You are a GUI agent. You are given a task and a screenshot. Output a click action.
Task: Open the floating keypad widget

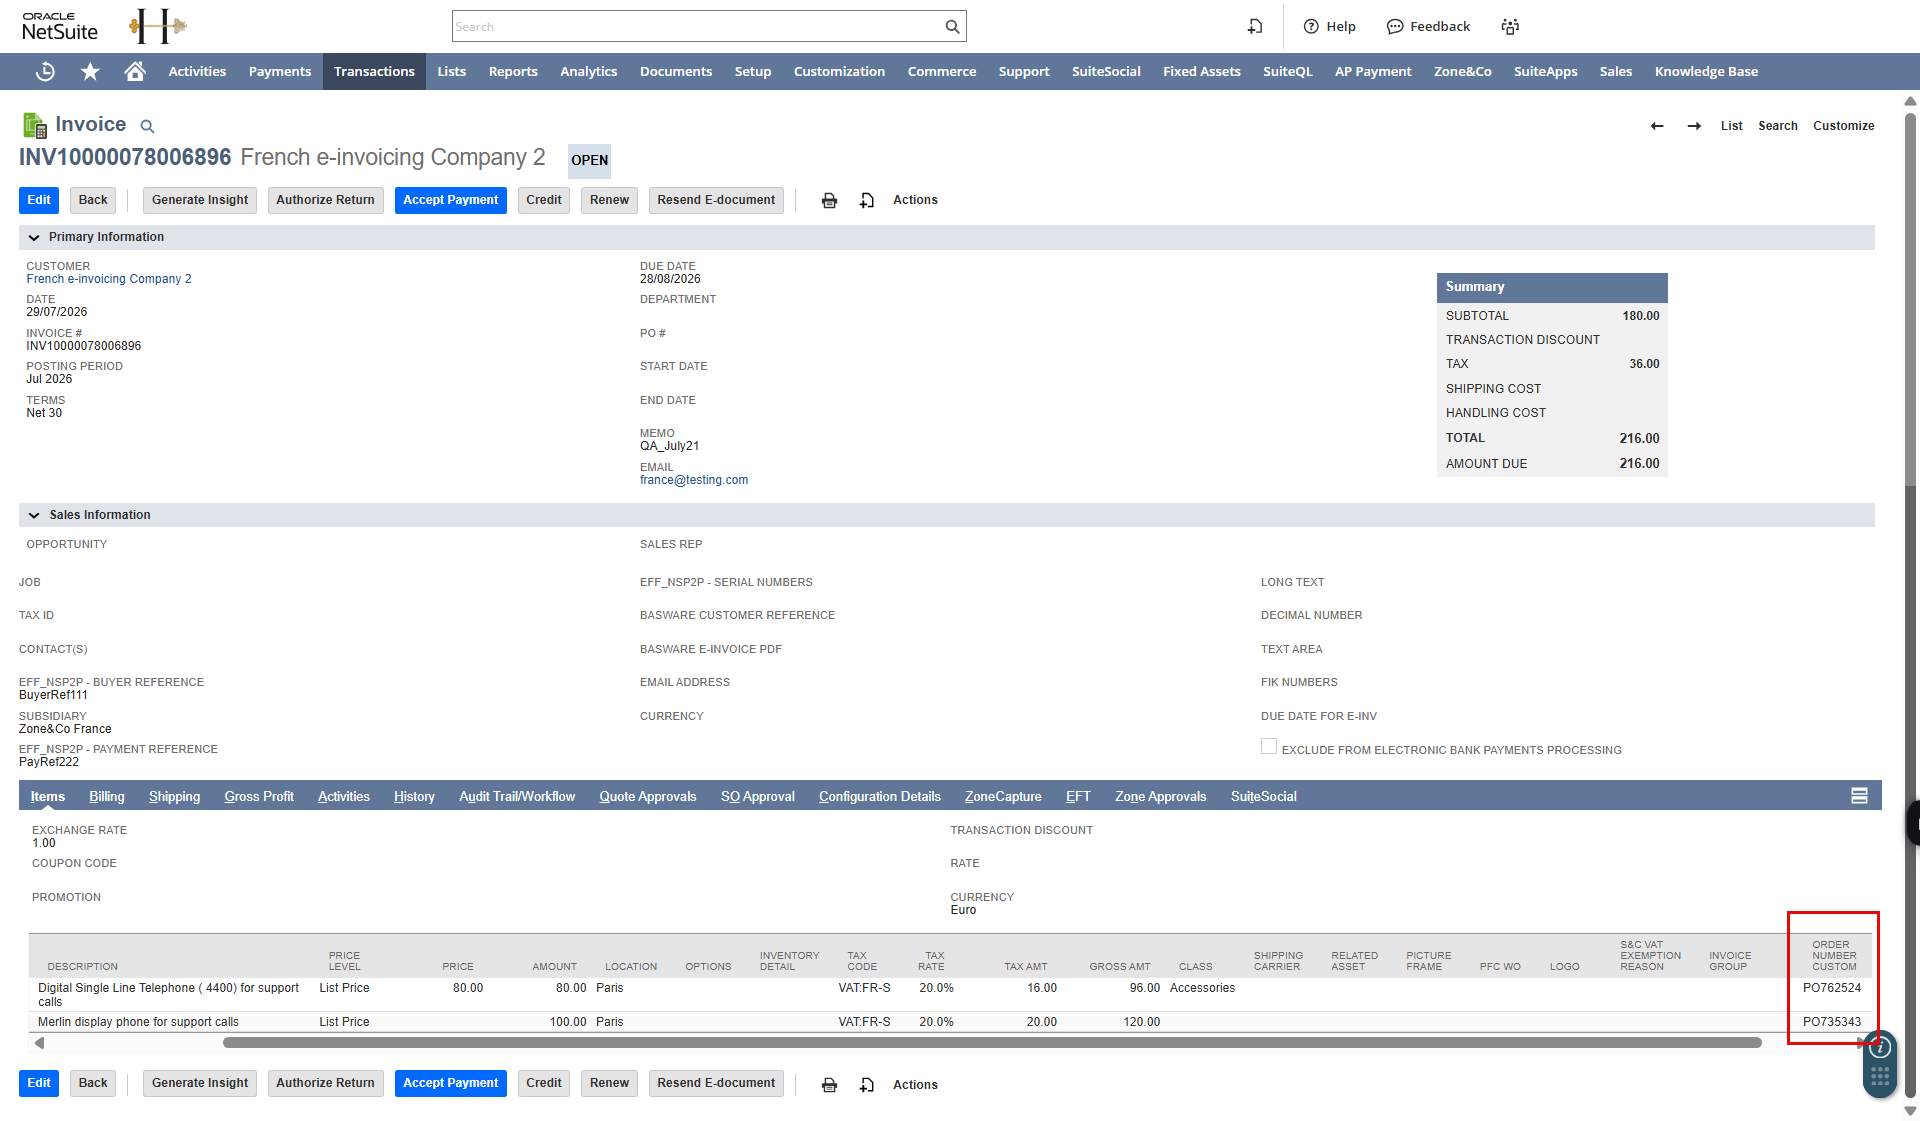[1880, 1077]
